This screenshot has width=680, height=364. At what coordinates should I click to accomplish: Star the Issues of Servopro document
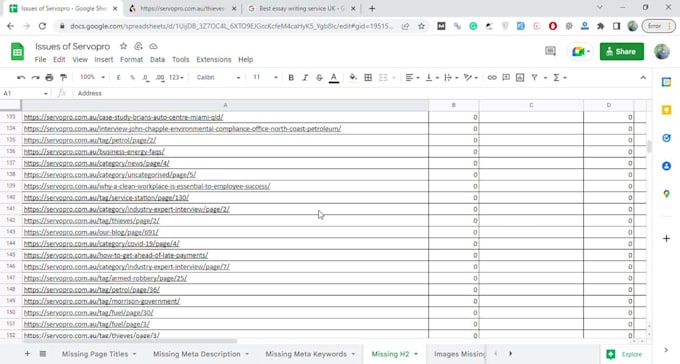[x=124, y=46]
